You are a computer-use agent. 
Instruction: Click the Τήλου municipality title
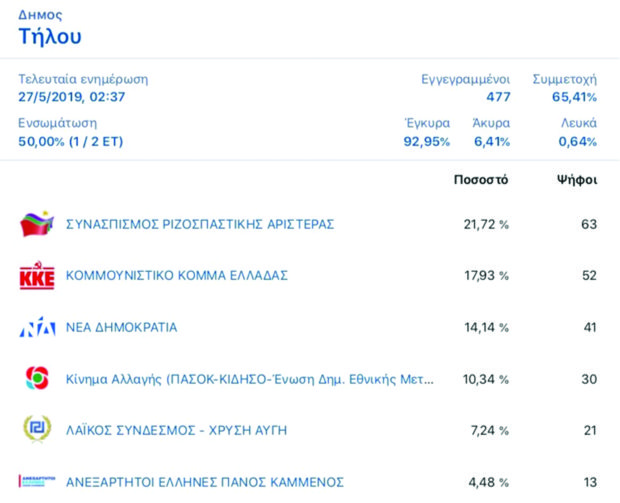point(50,37)
